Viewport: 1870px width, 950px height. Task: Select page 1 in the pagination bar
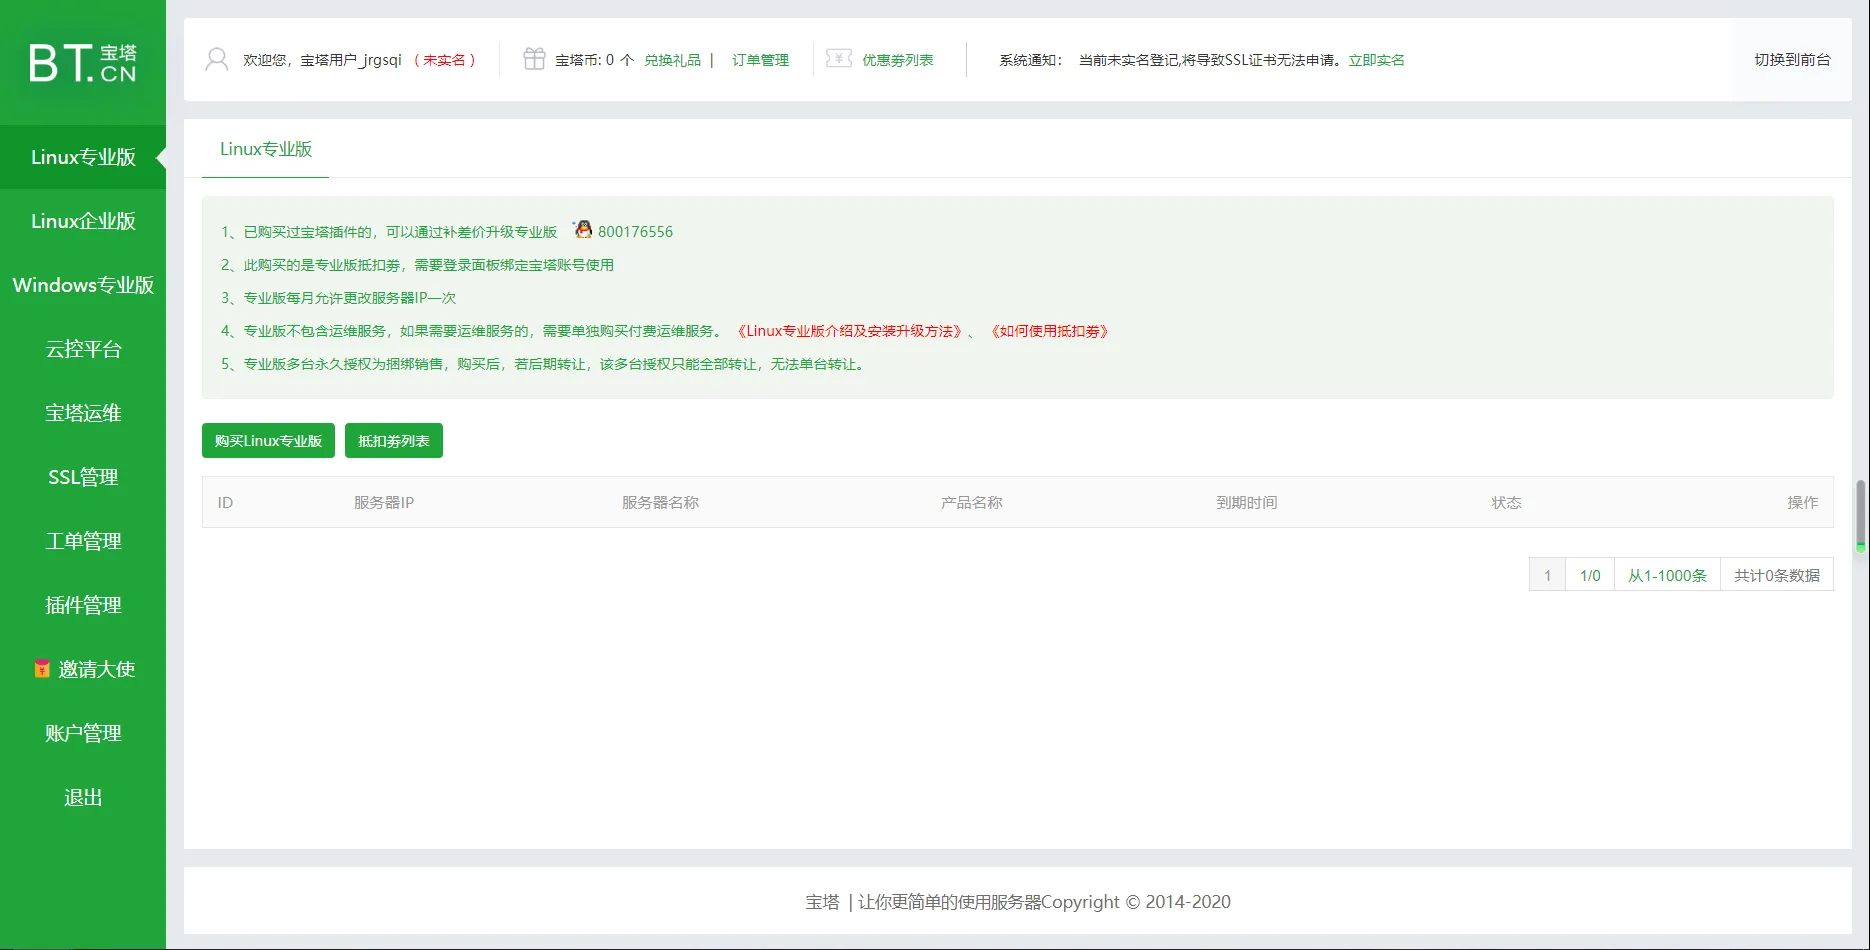[x=1547, y=575]
